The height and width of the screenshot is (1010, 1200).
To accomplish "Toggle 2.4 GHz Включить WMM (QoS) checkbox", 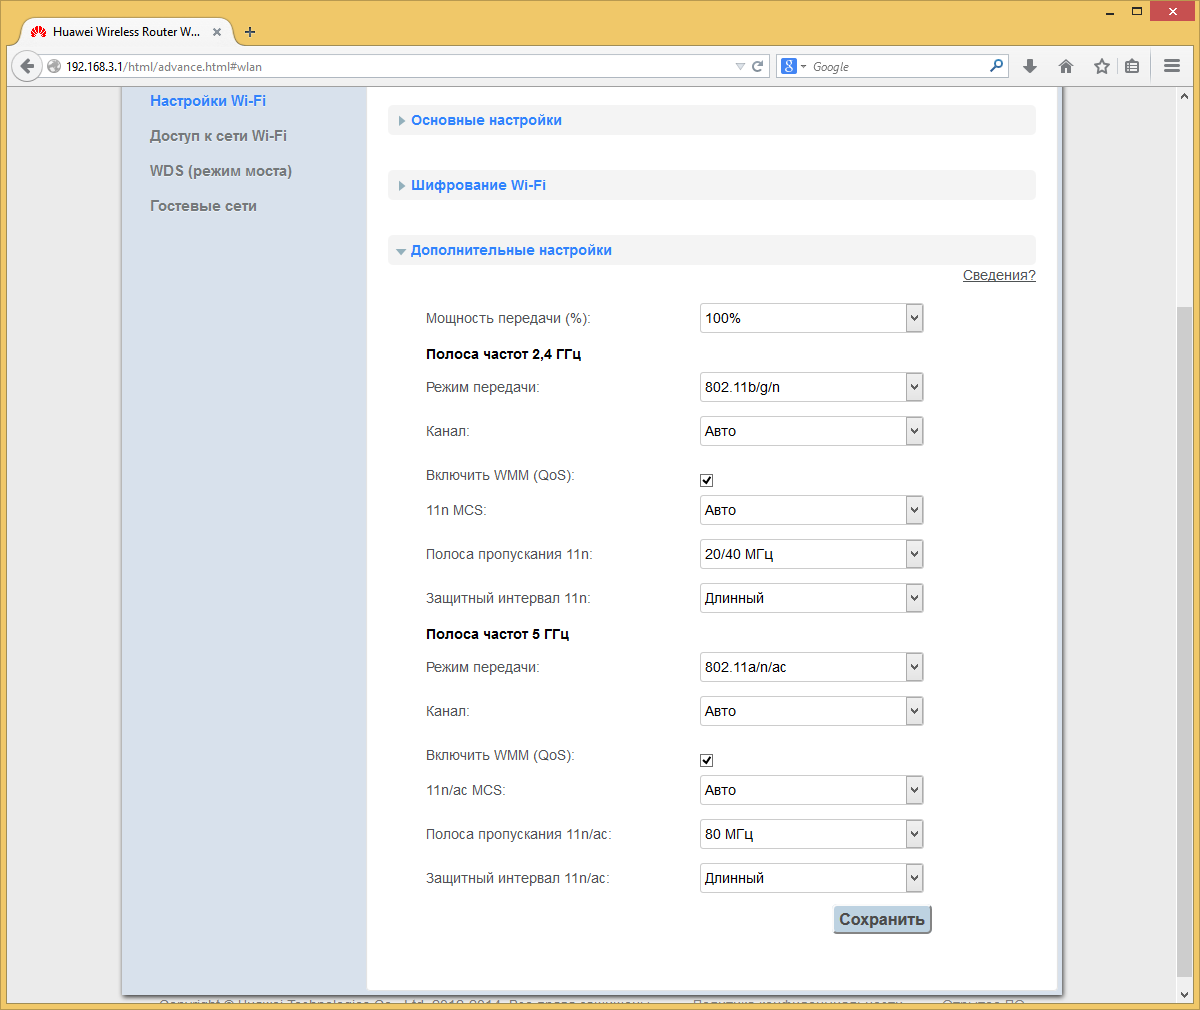I will pos(707,480).
